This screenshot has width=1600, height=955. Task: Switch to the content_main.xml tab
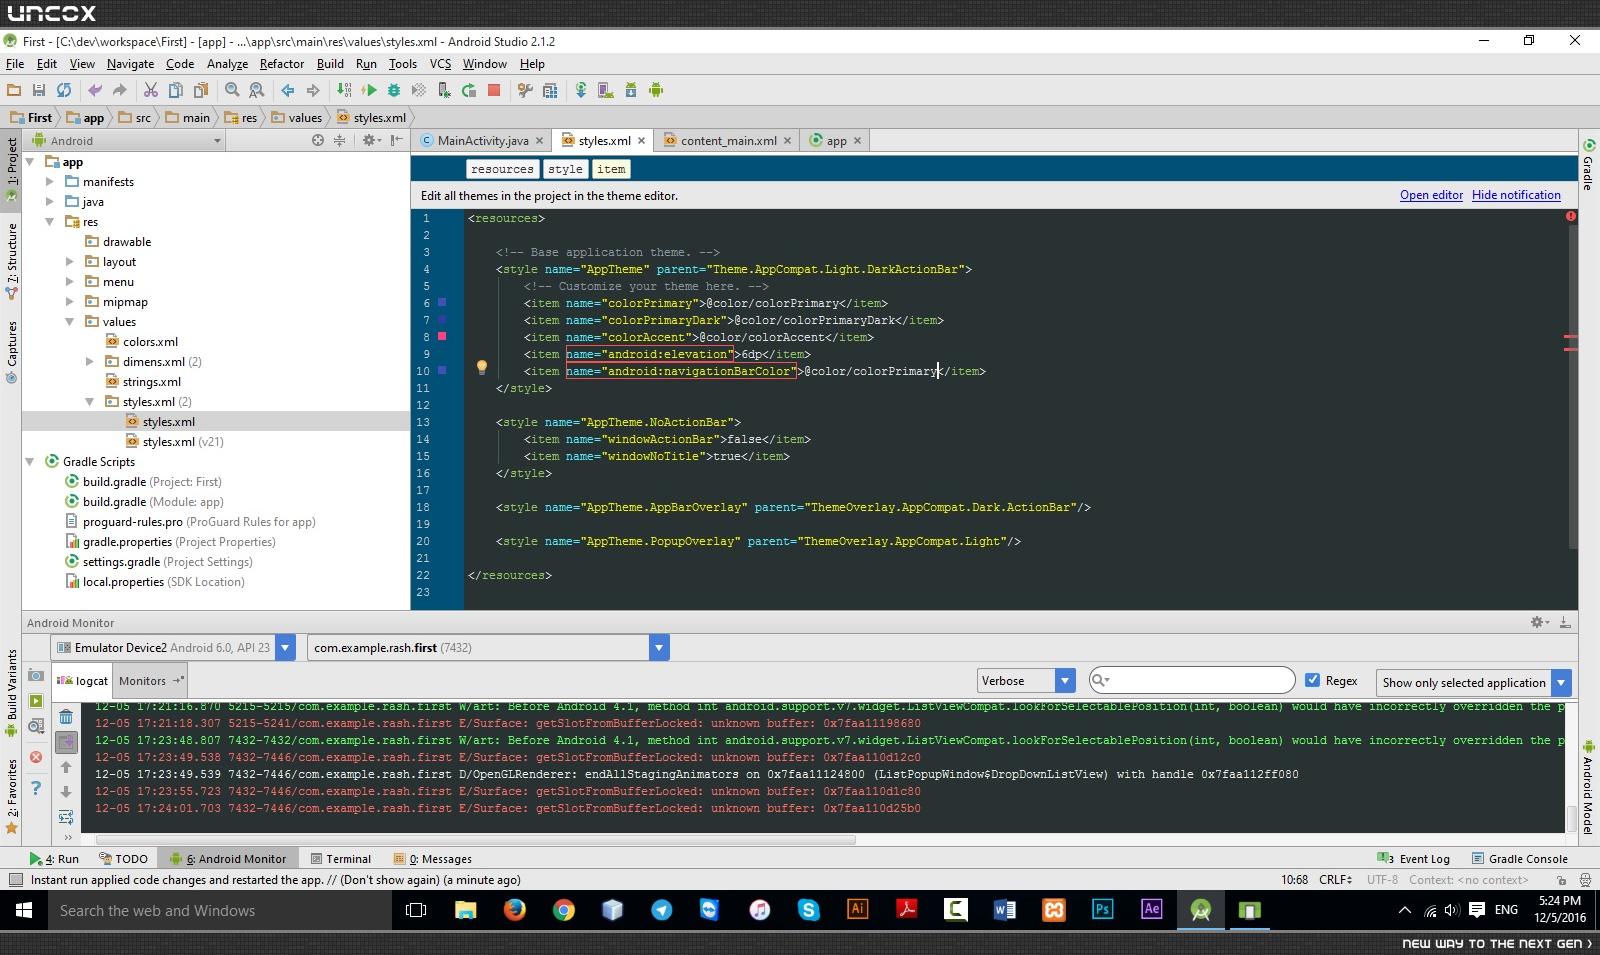point(728,141)
